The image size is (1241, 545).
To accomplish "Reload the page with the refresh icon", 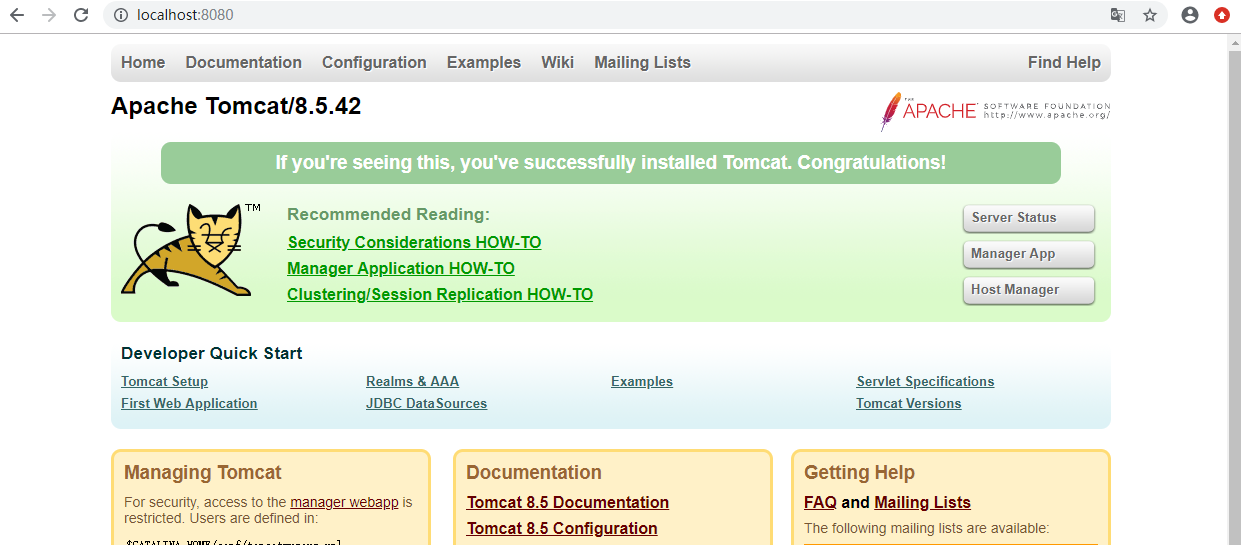I will [x=82, y=15].
